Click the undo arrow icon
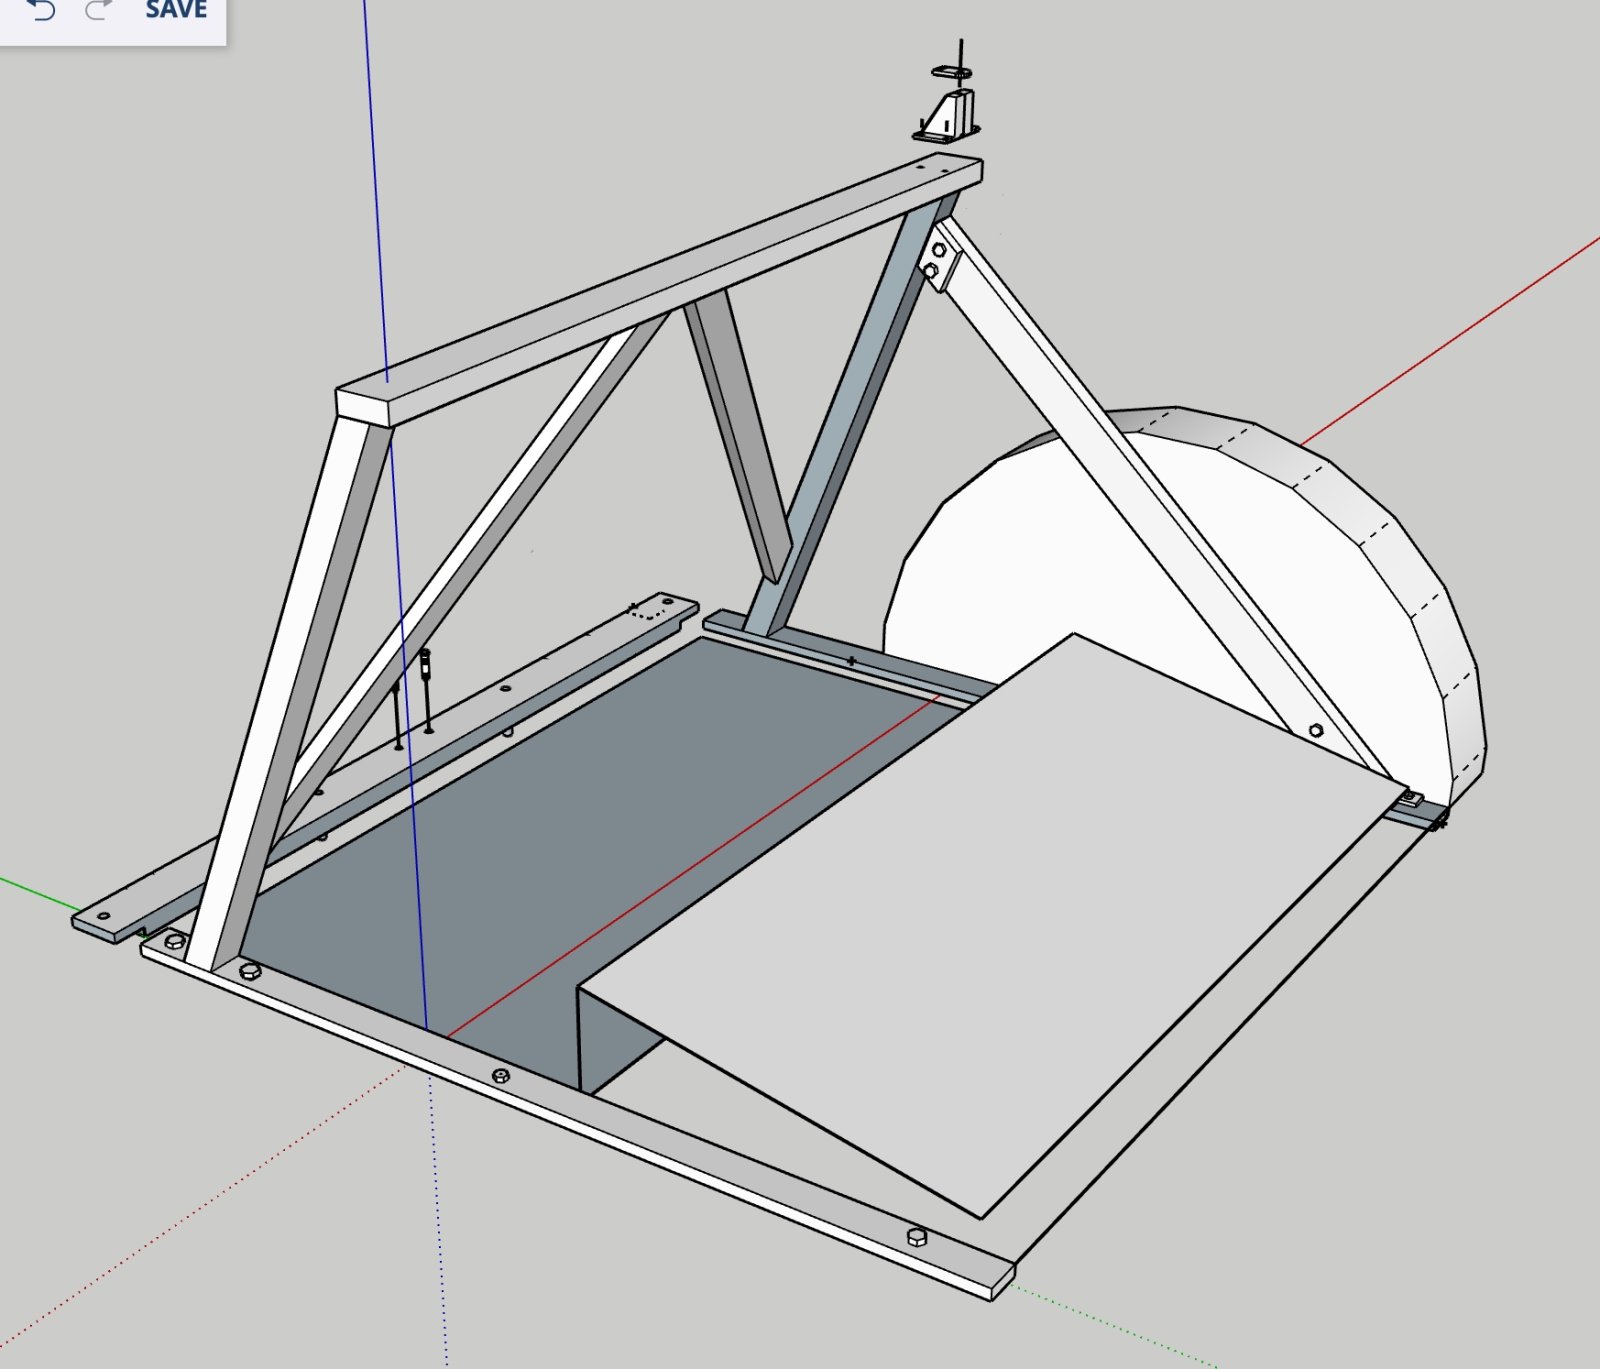 click(x=41, y=10)
